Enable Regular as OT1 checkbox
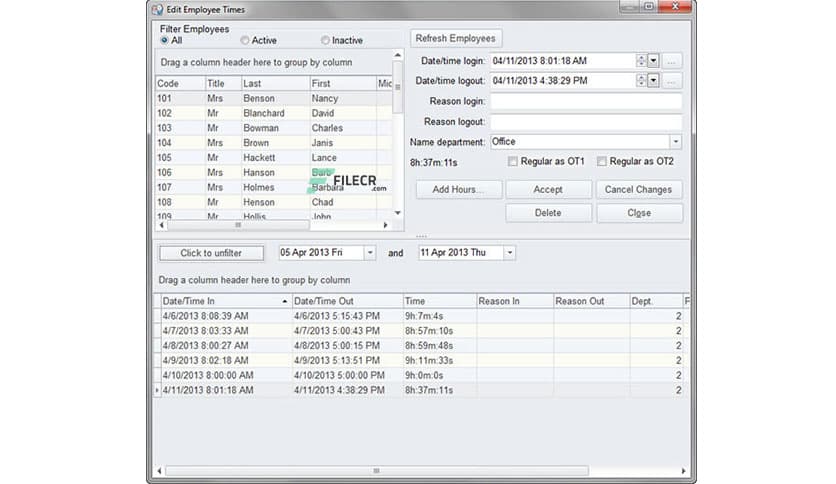 513,161
